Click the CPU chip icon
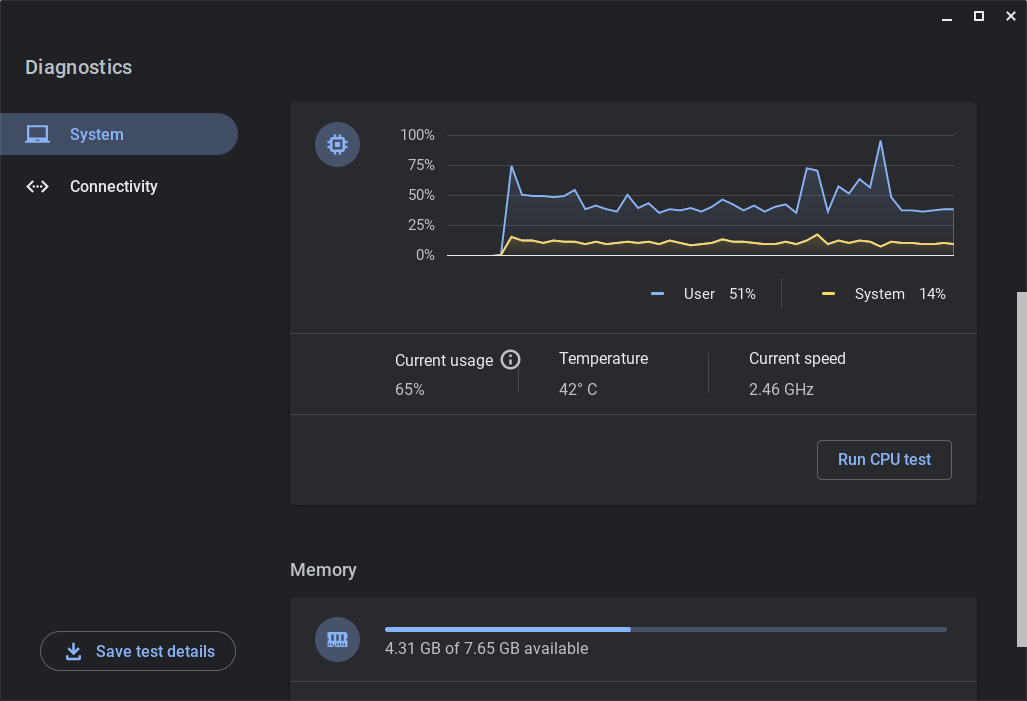Viewport: 1027px width, 701px height. (337, 145)
